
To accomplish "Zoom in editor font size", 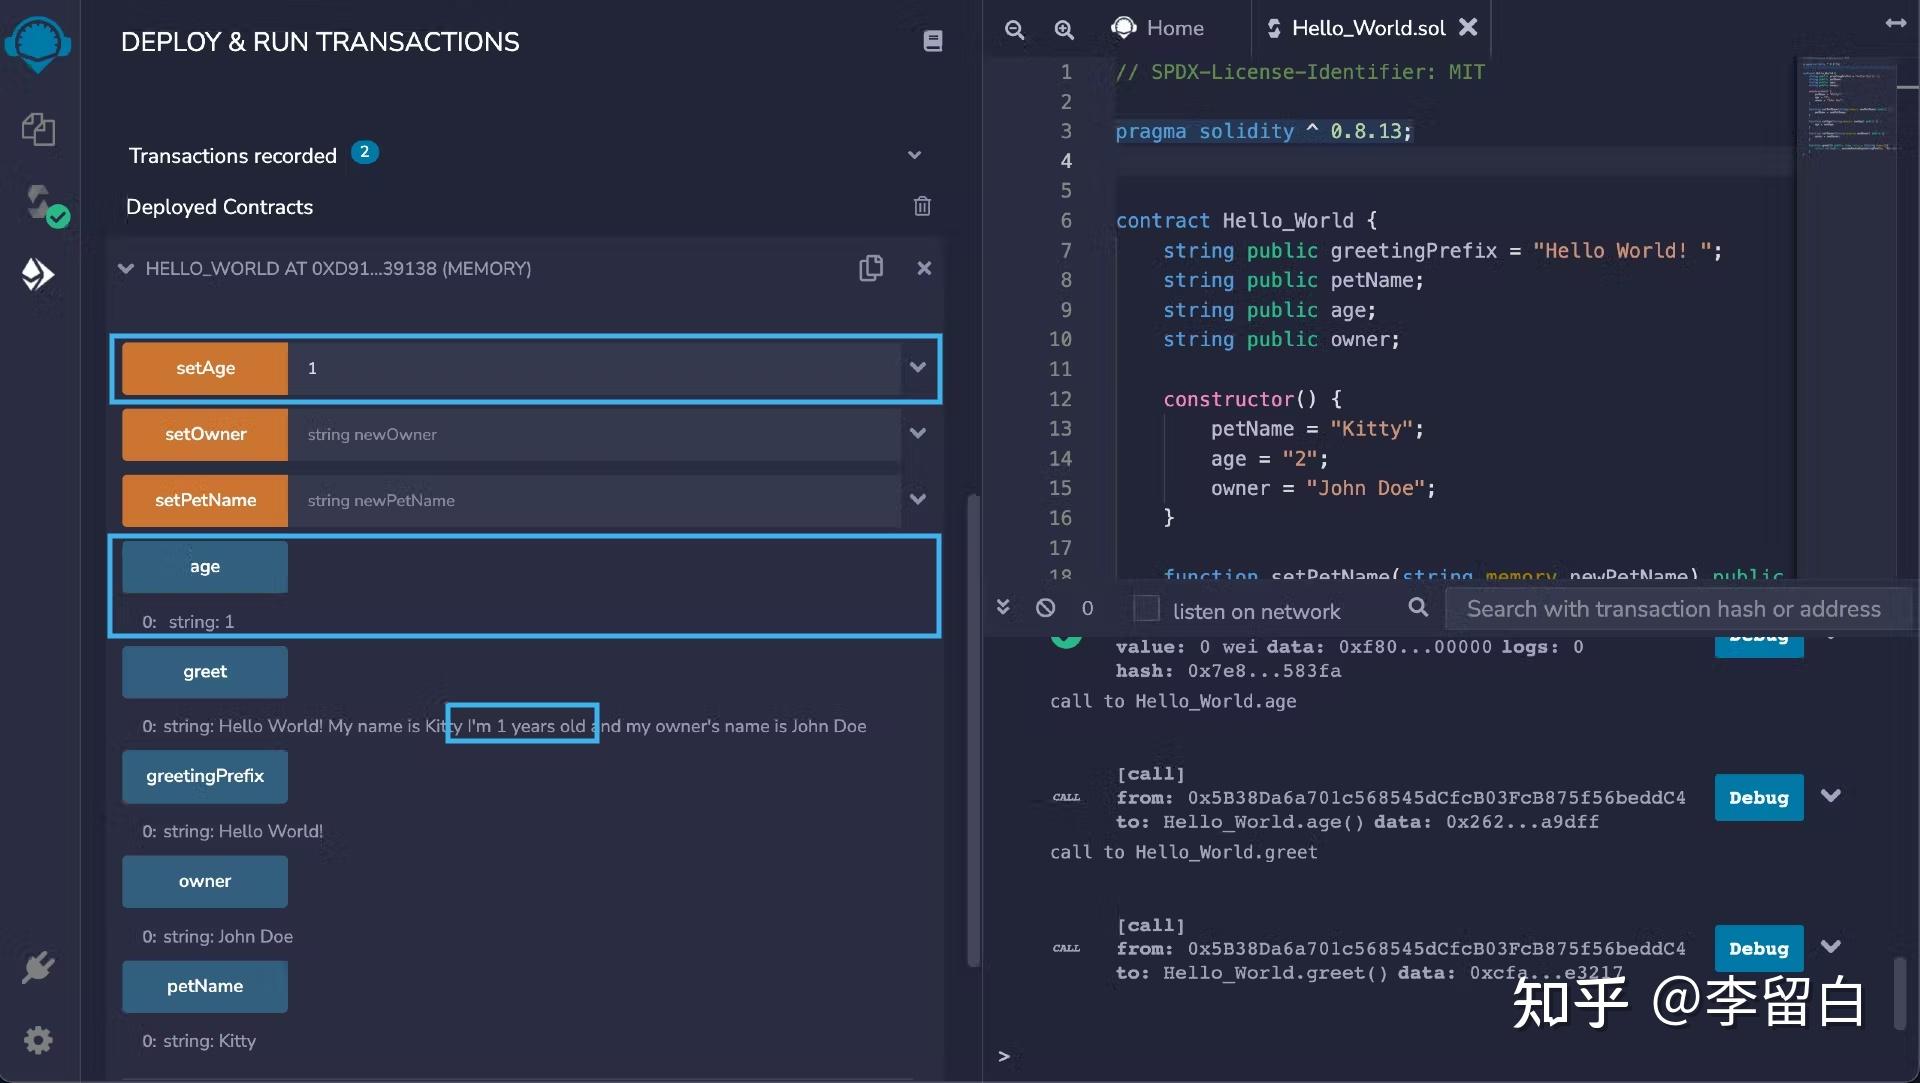I will point(1064,29).
